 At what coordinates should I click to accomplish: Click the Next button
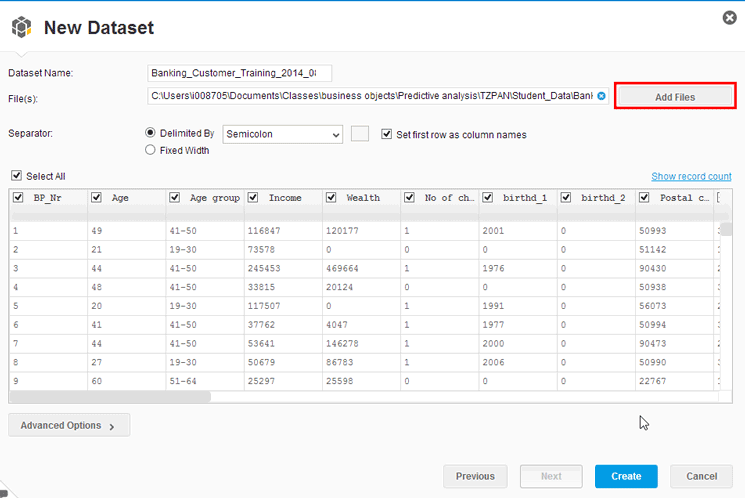(551, 476)
